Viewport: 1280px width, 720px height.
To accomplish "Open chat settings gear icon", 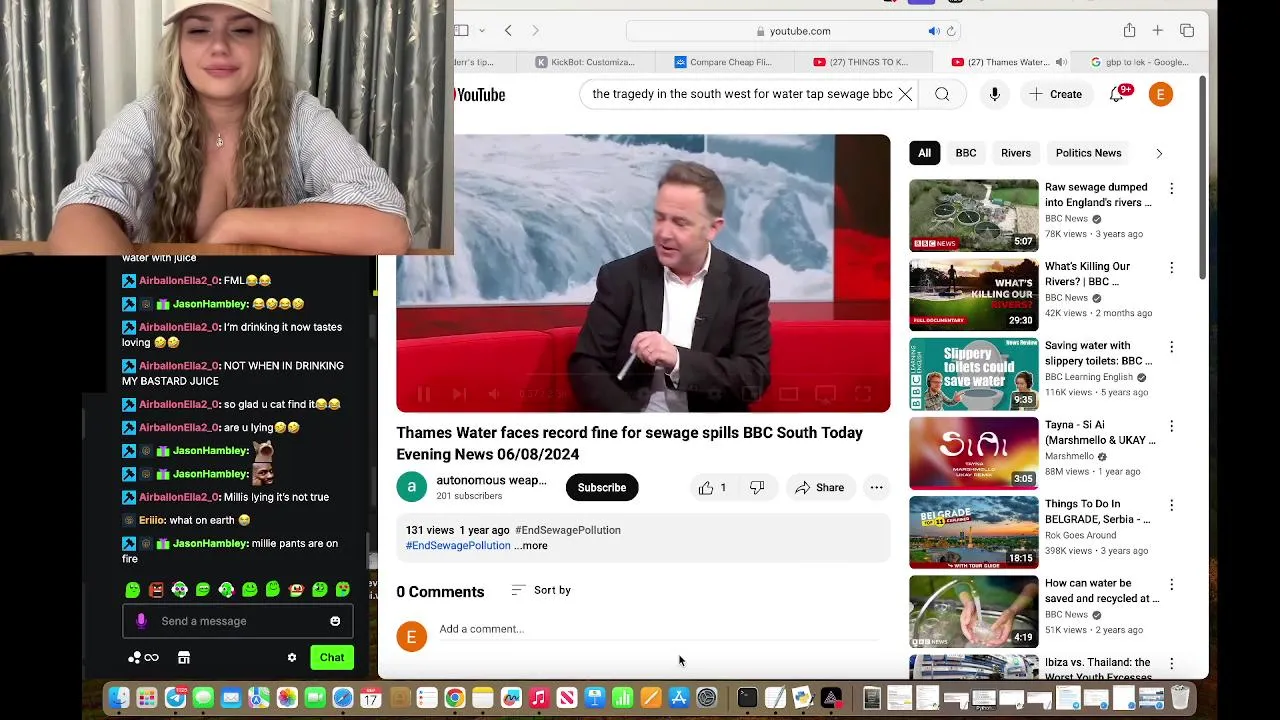I will tap(292, 658).
